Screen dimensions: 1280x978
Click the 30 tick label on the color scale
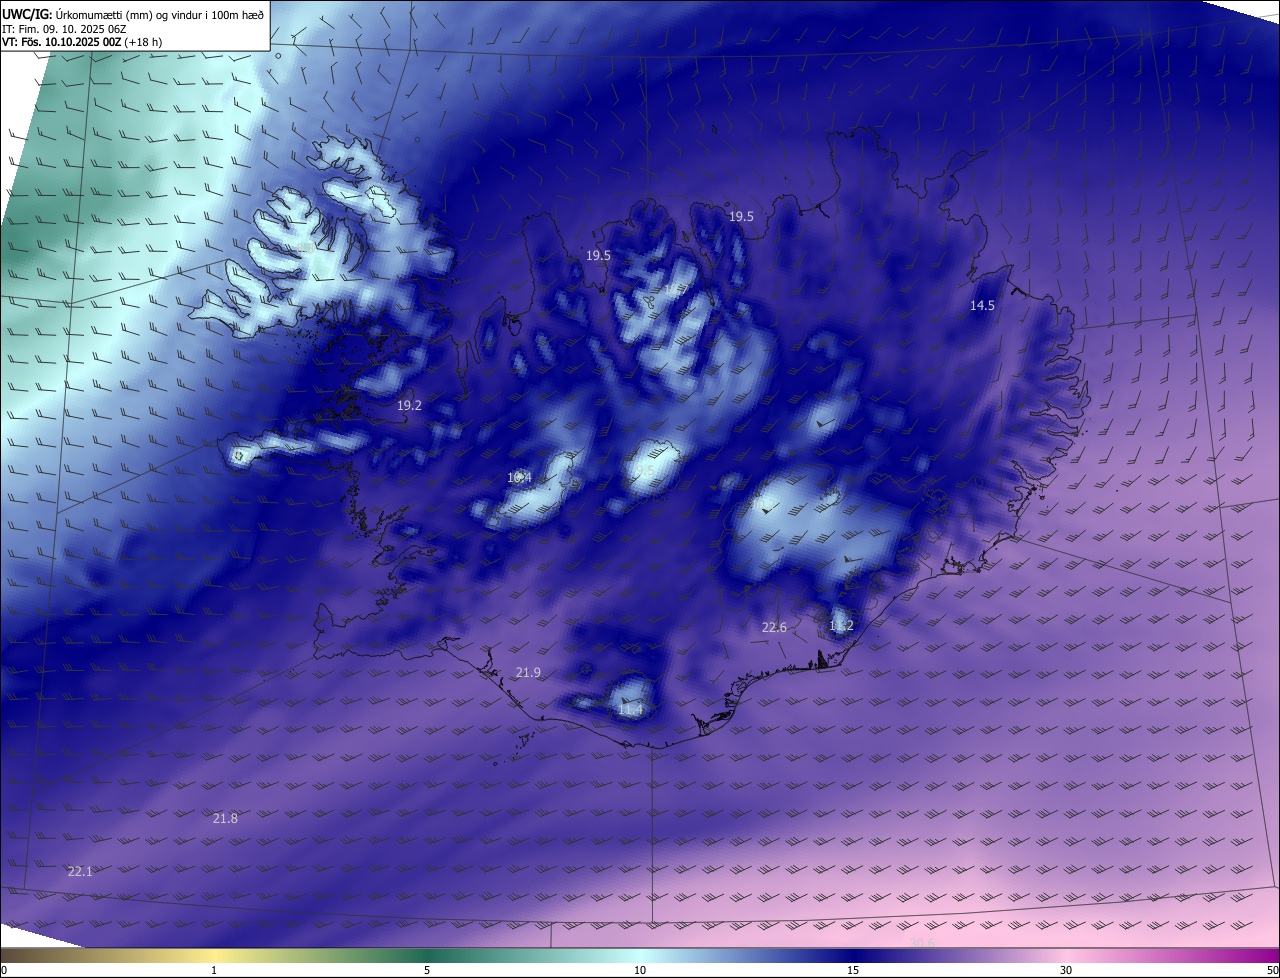point(1066,971)
